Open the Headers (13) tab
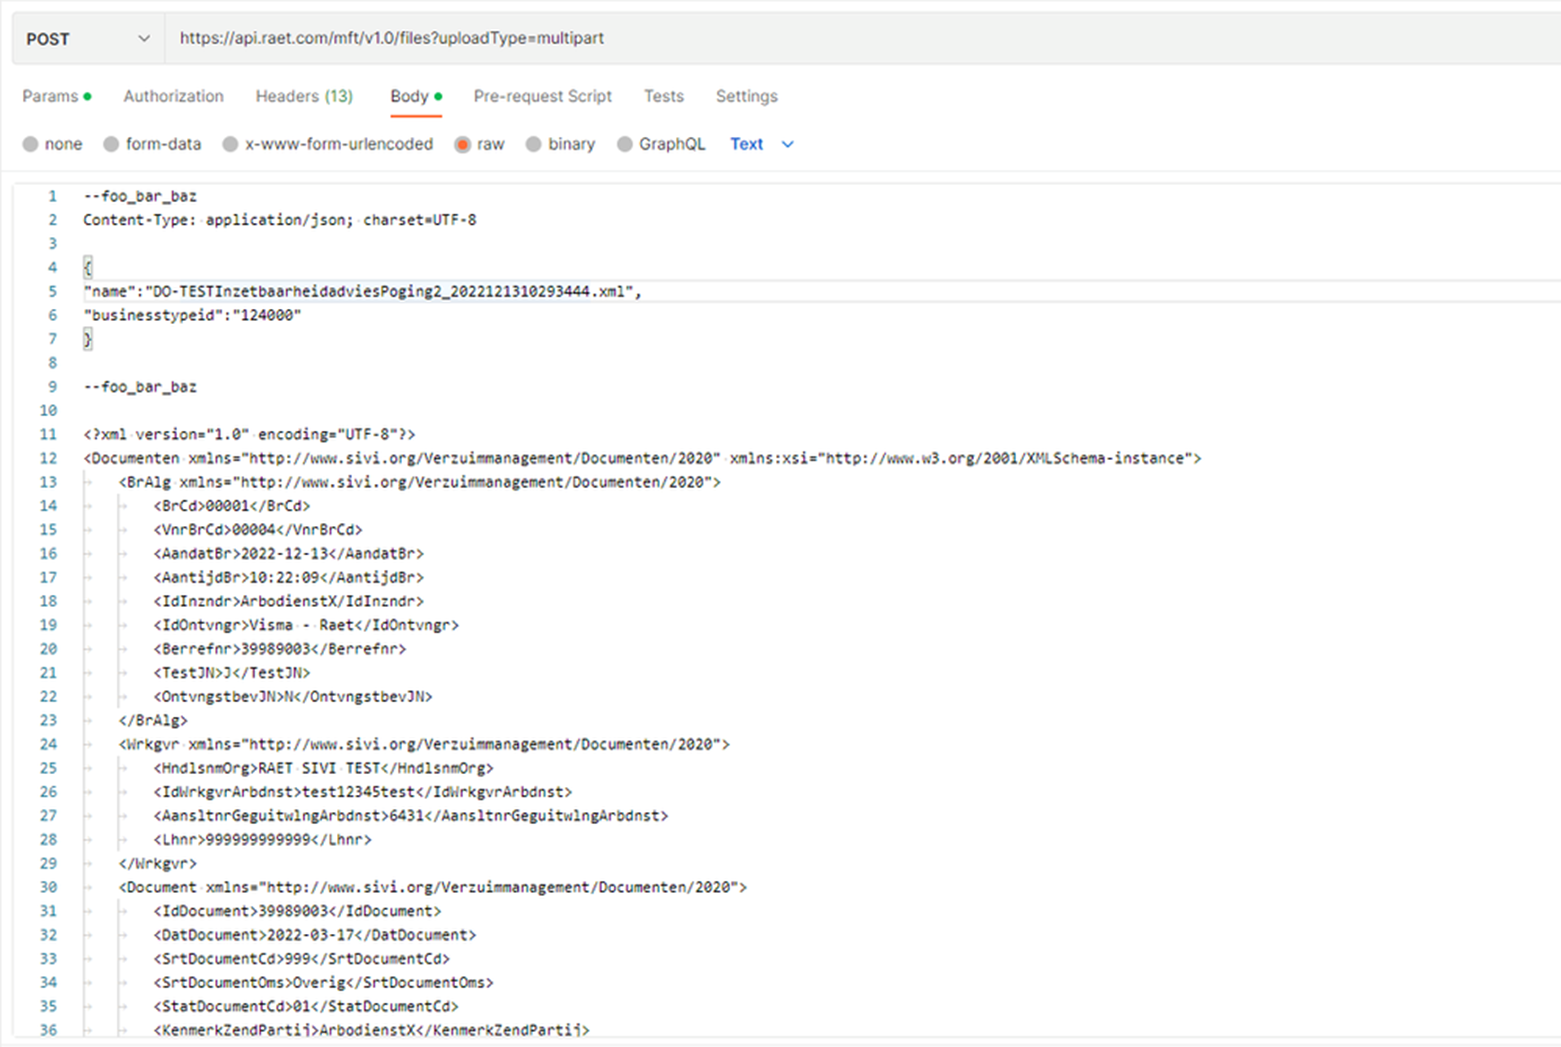Screen dimensions: 1561x1047 304,96
